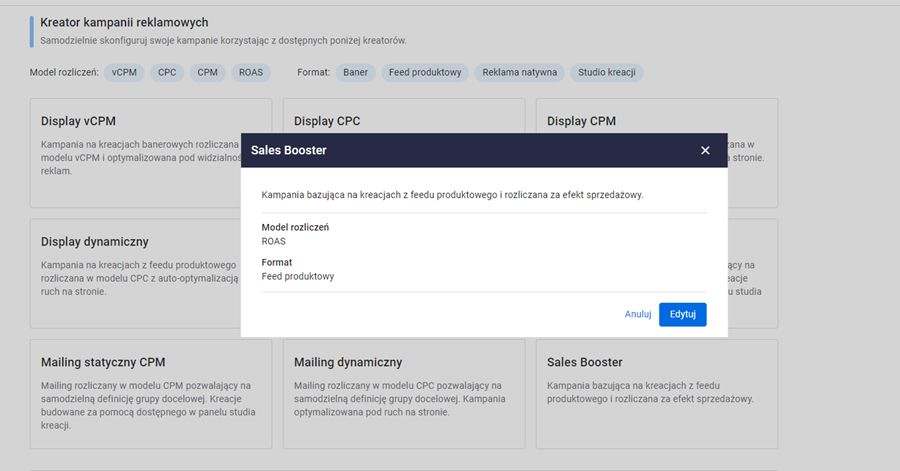Image resolution: width=900 pixels, height=471 pixels.
Task: Select the CPM filter chip
Action: click(207, 72)
